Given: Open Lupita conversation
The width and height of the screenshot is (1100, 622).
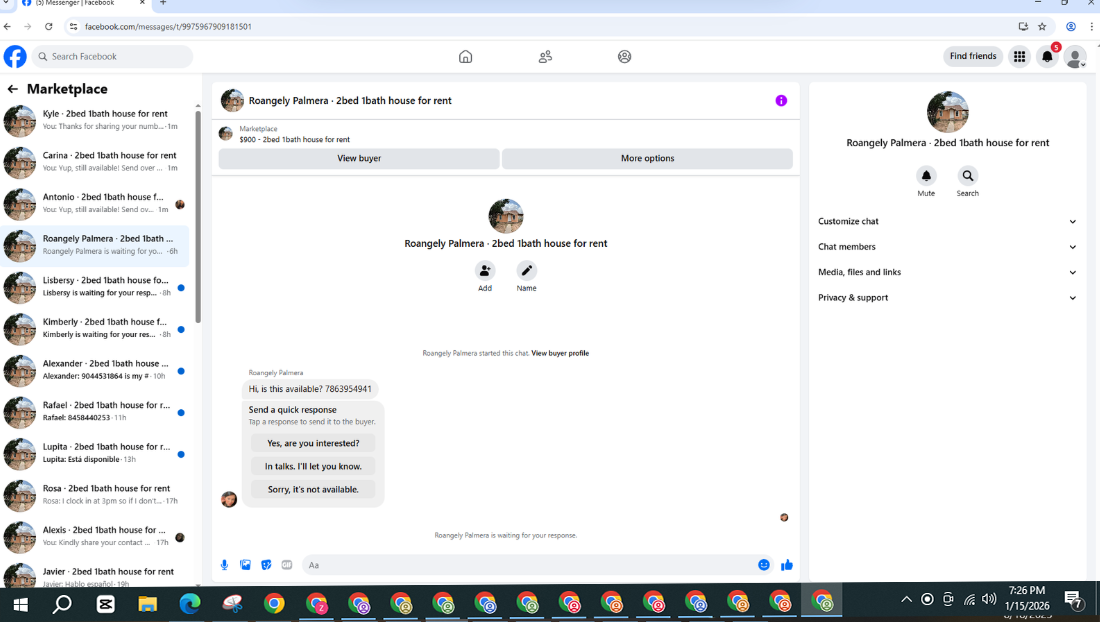Looking at the screenshot, I should click(95, 454).
